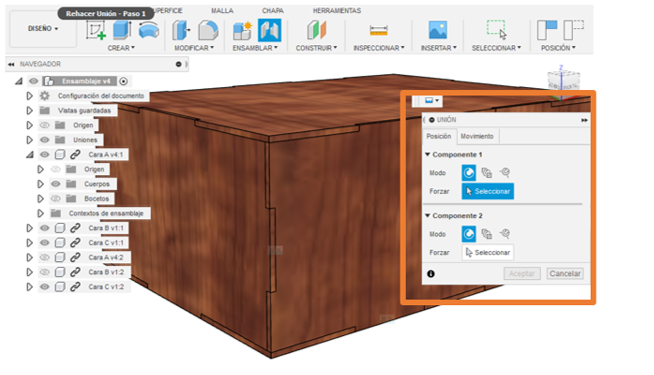This screenshot has width=654, height=375.
Task: Toggle visibility of Uniones folder
Action: point(45,140)
